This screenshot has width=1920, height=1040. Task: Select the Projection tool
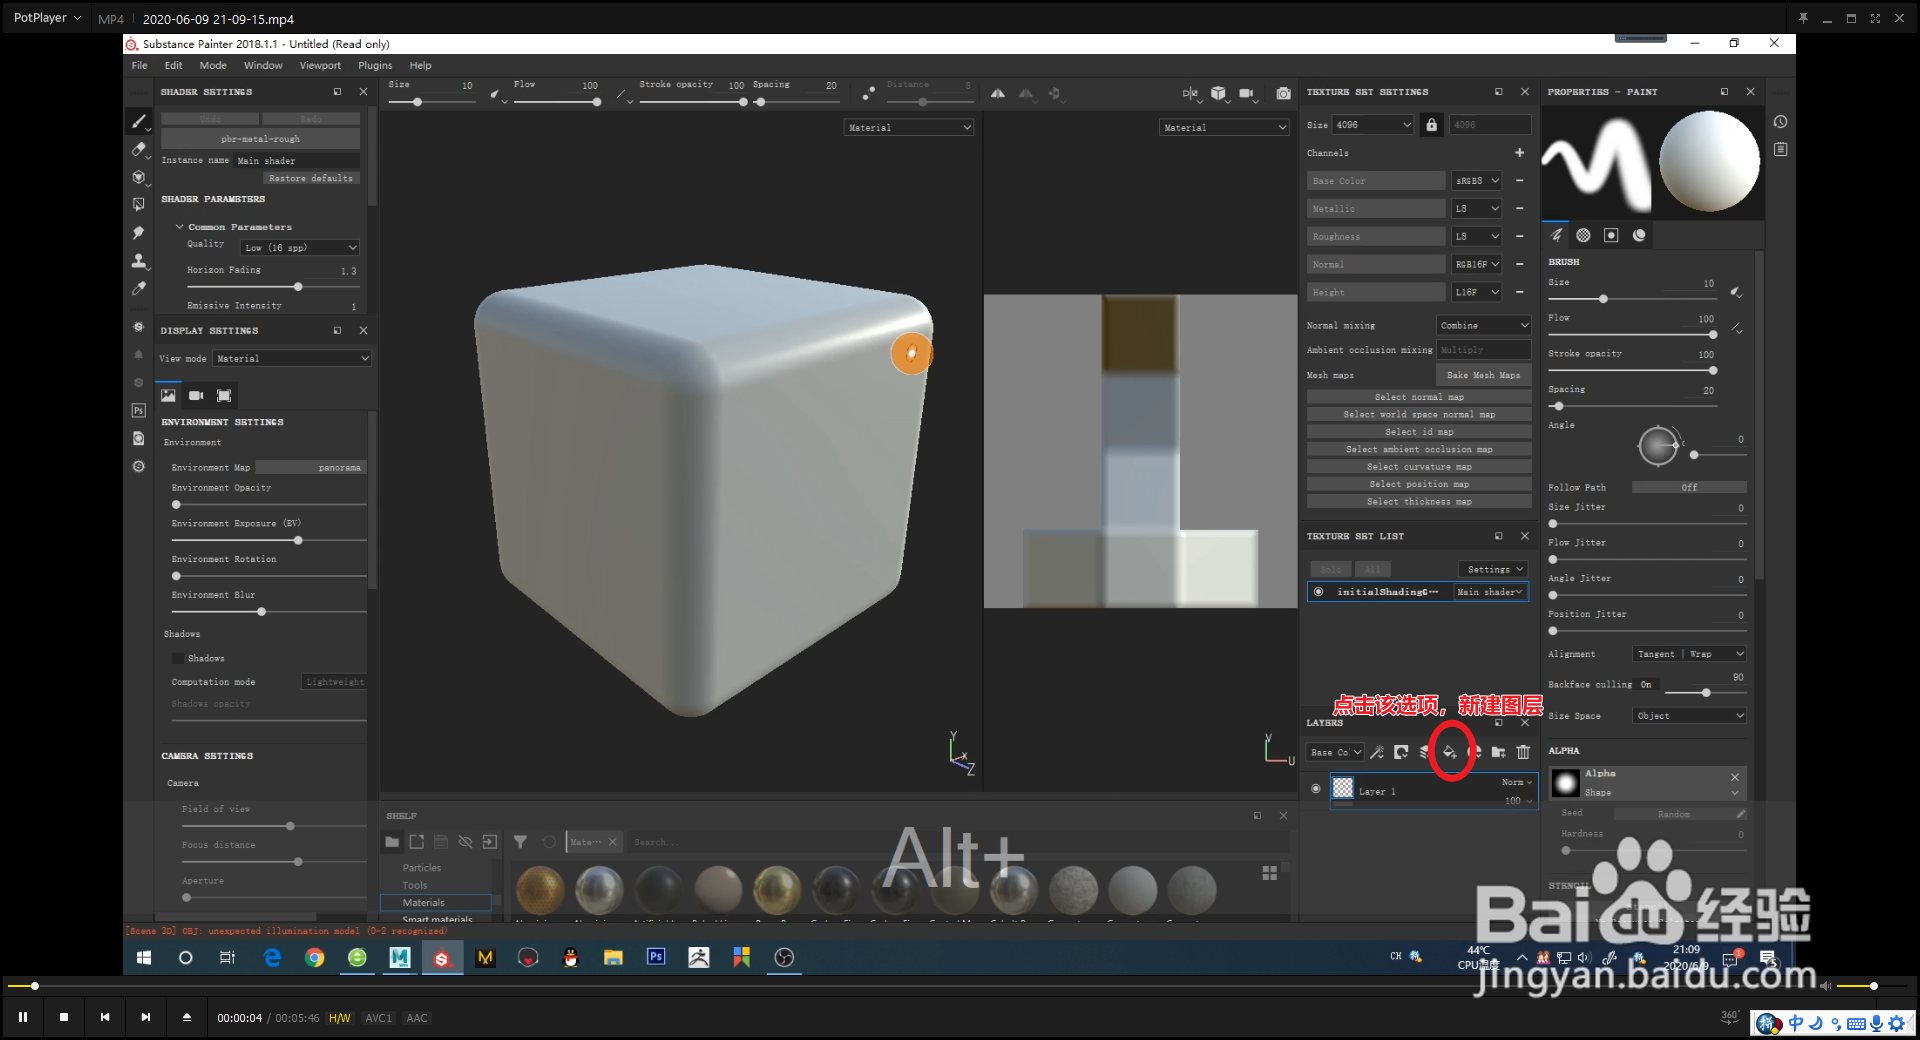[139, 177]
